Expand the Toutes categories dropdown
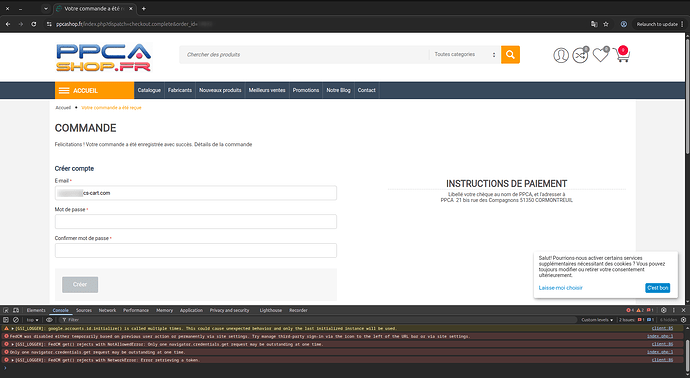Viewport: 690px width, 378px height. tap(465, 55)
